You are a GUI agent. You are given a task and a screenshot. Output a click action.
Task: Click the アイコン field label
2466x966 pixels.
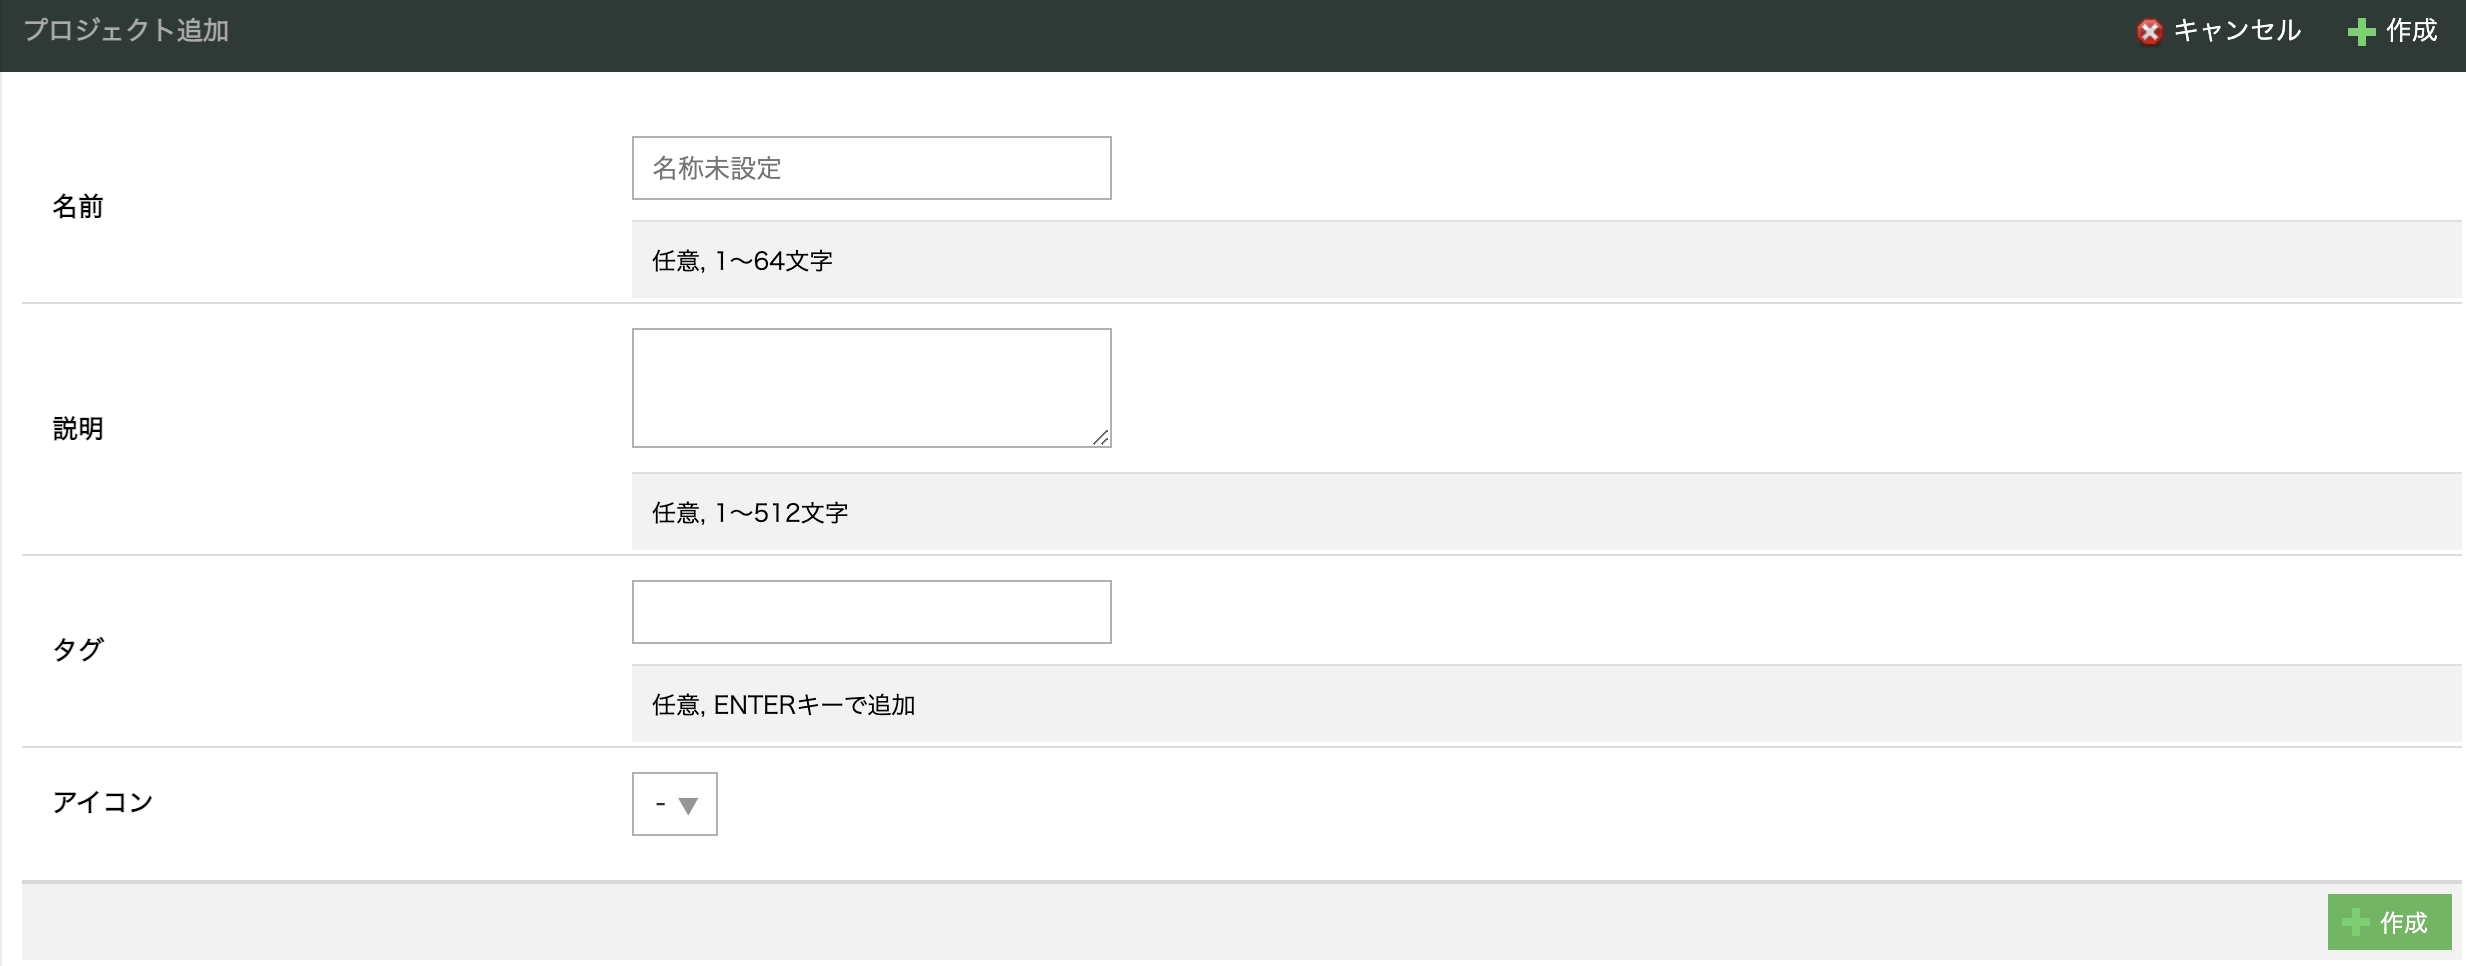pyautogui.click(x=102, y=802)
